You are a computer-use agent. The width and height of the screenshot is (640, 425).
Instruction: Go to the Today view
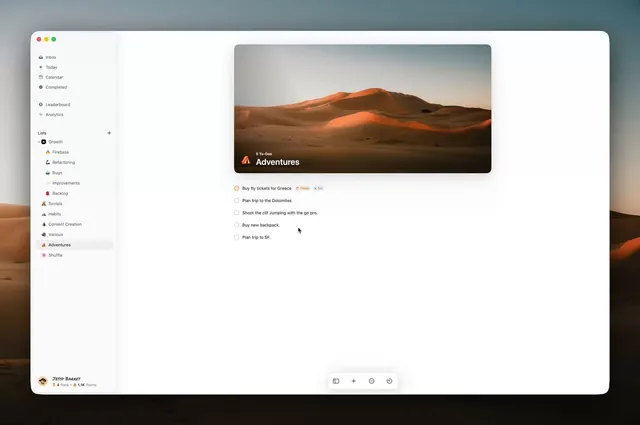point(48,67)
